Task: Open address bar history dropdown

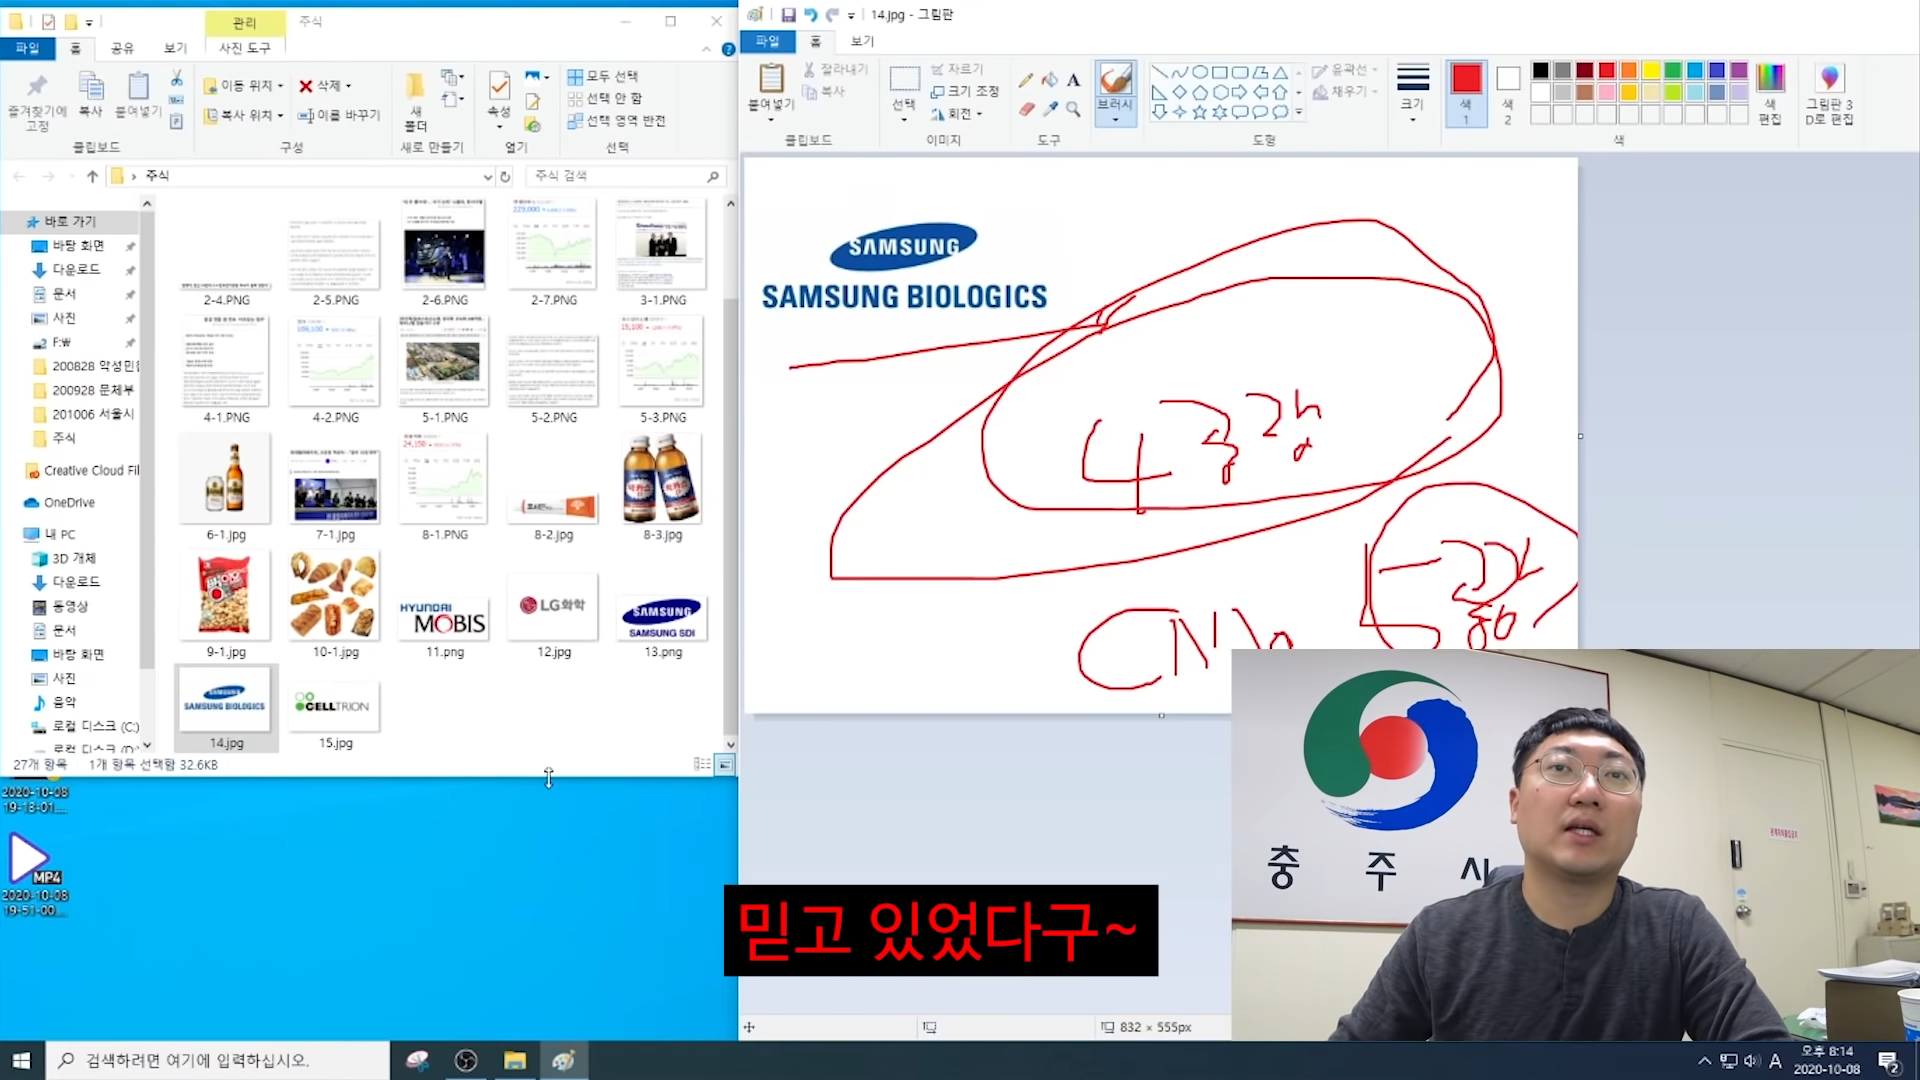Action: [487, 176]
